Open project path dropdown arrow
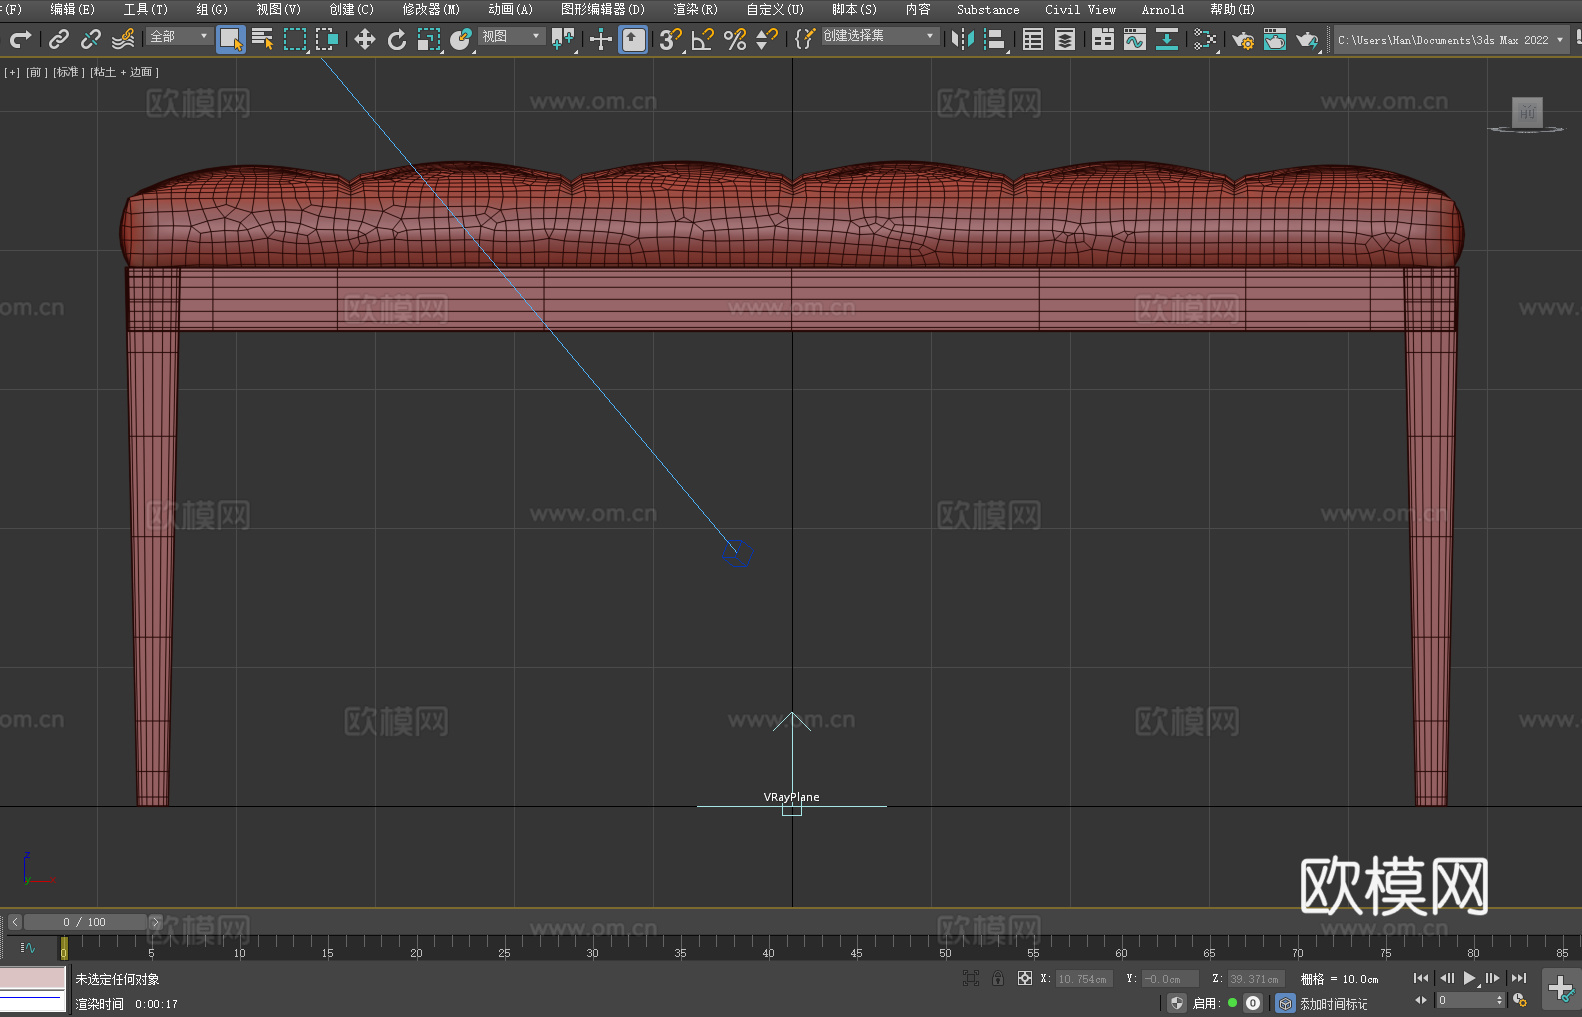This screenshot has height=1017, width=1582. [1559, 40]
